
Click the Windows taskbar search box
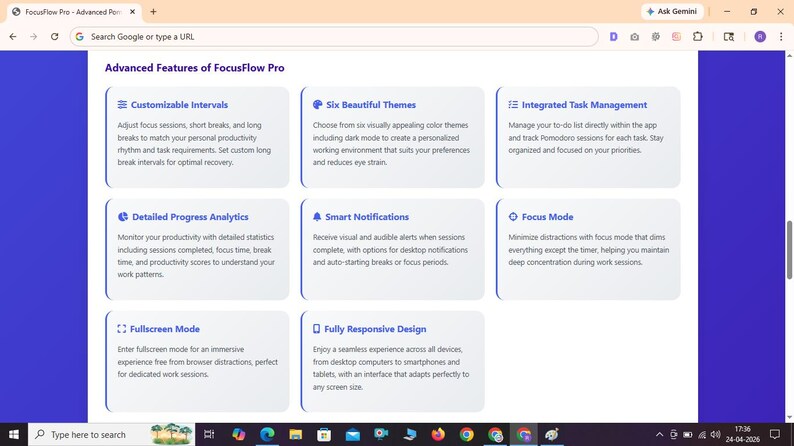(x=111, y=434)
